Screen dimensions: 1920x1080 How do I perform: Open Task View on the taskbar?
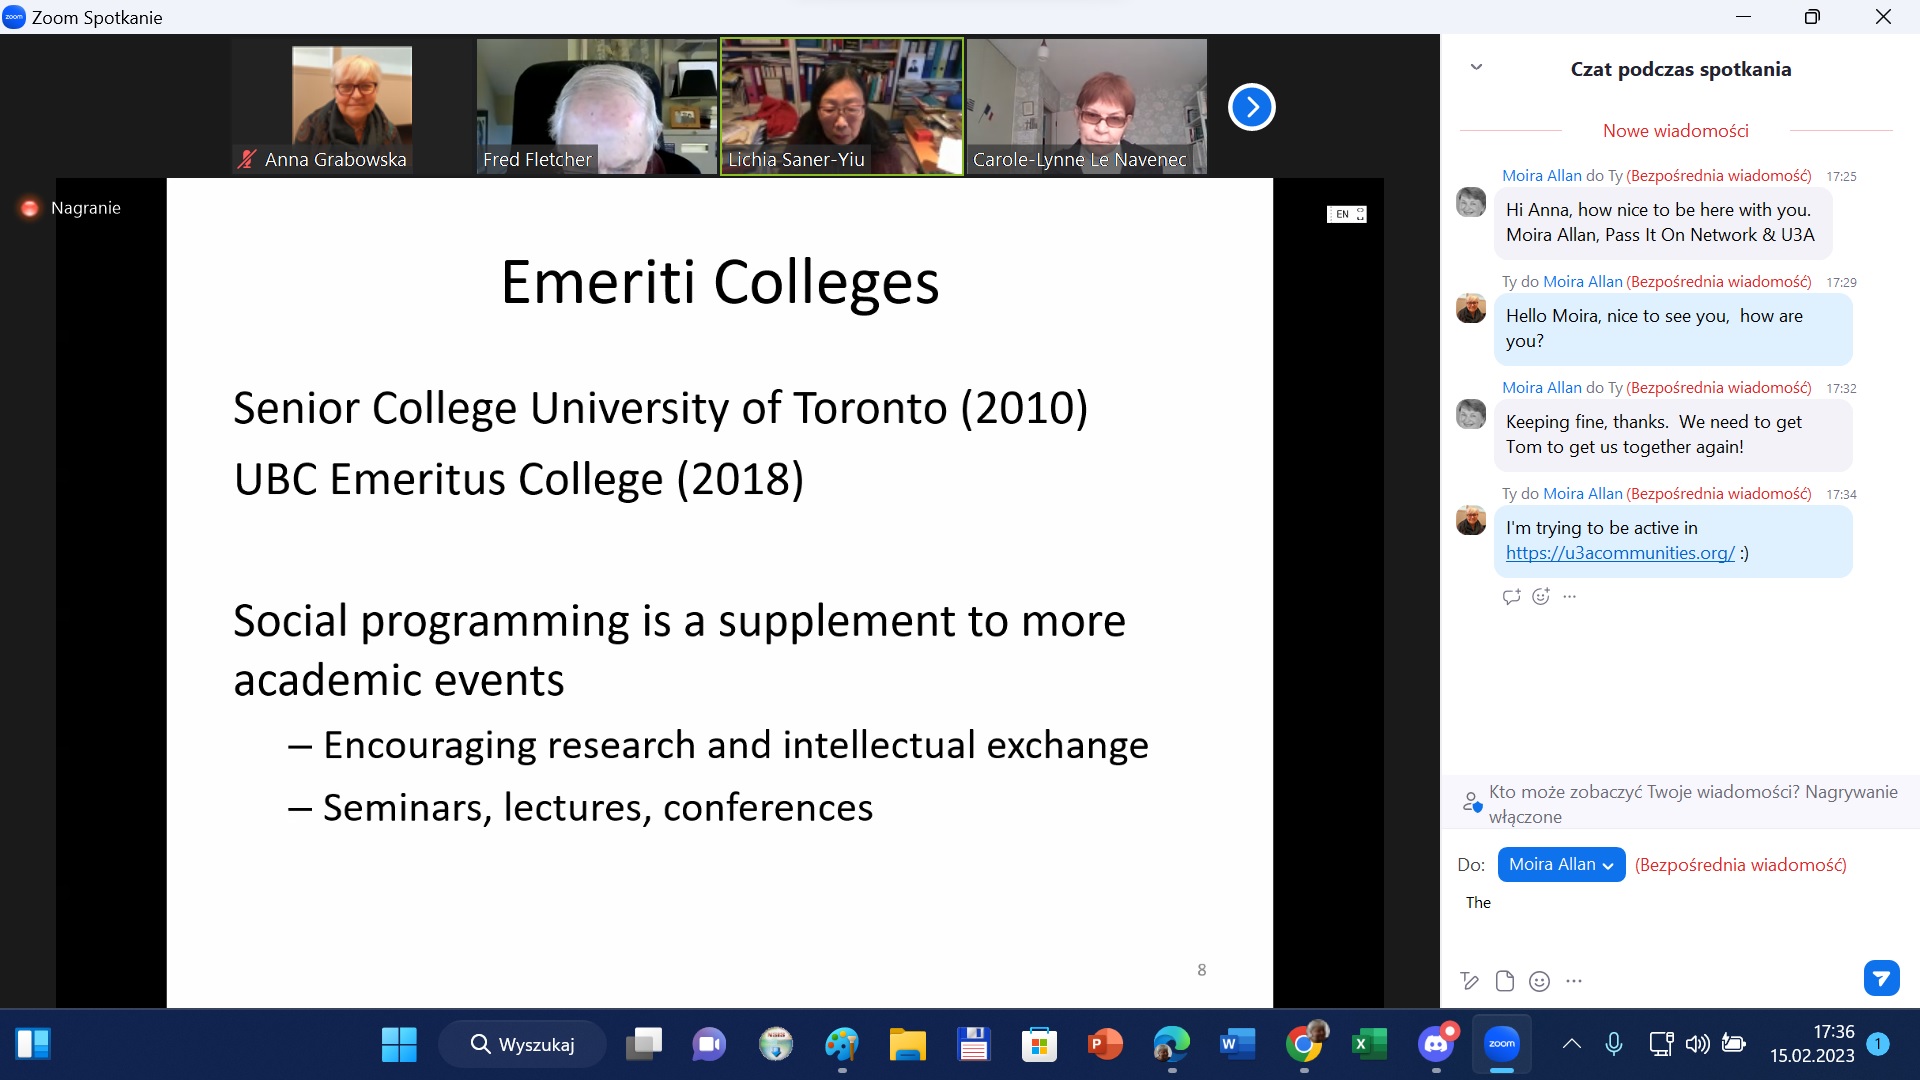click(x=644, y=1045)
